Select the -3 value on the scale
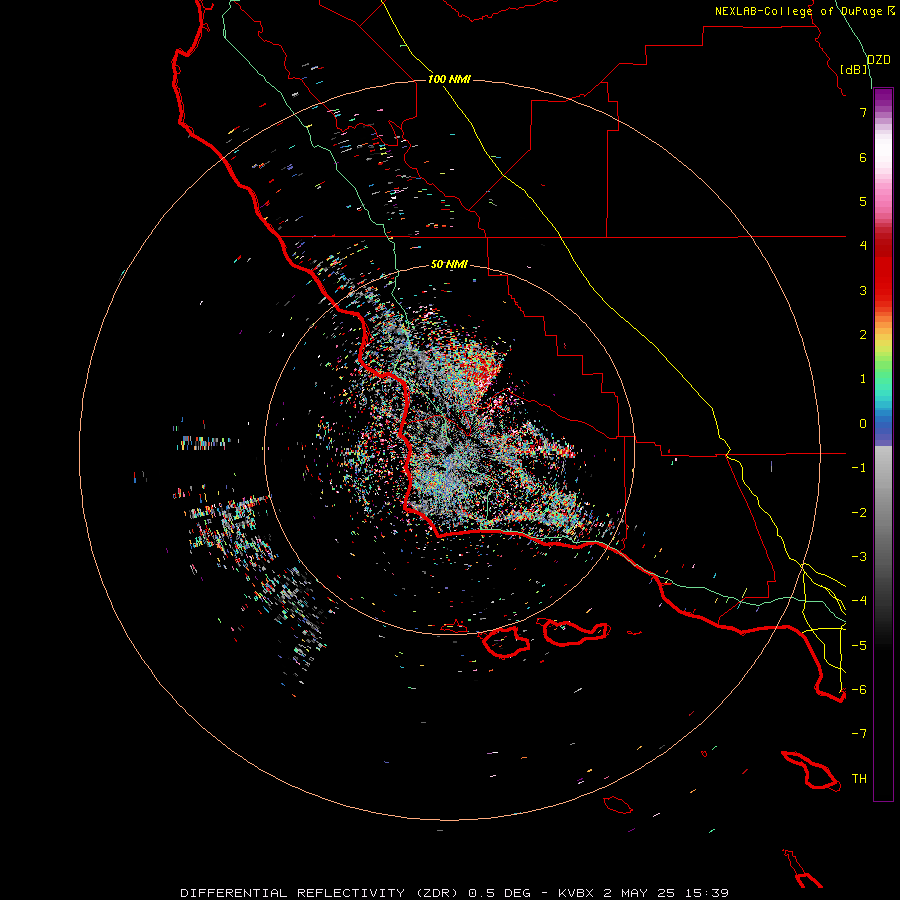The width and height of the screenshot is (900, 900). click(x=859, y=557)
